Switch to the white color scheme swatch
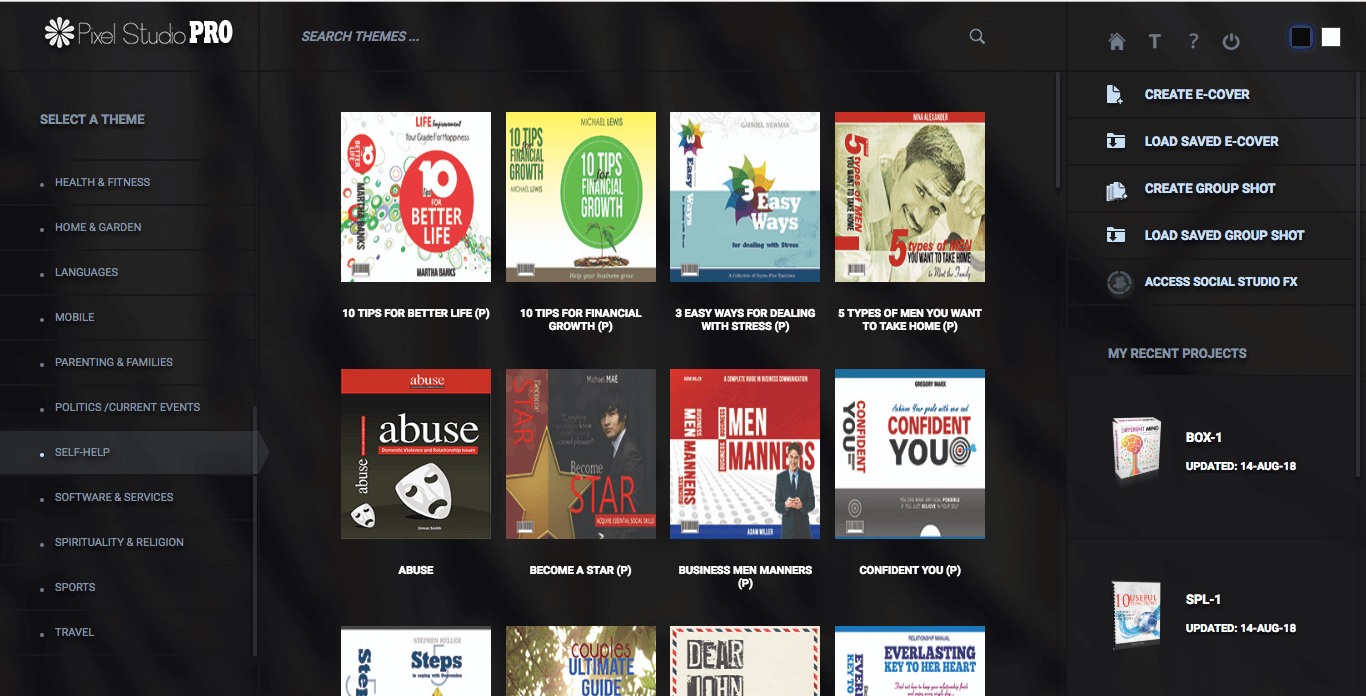 click(1330, 37)
